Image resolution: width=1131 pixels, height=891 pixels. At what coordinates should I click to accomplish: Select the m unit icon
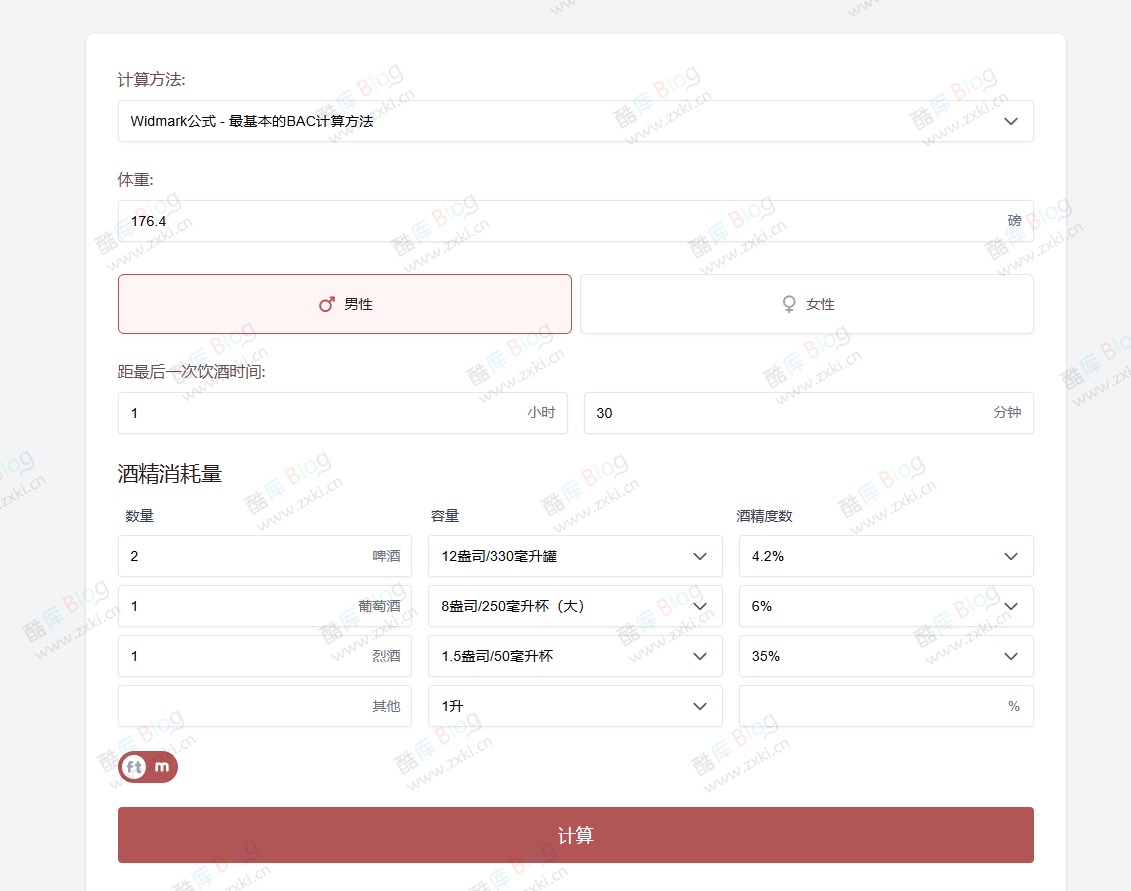(x=161, y=767)
